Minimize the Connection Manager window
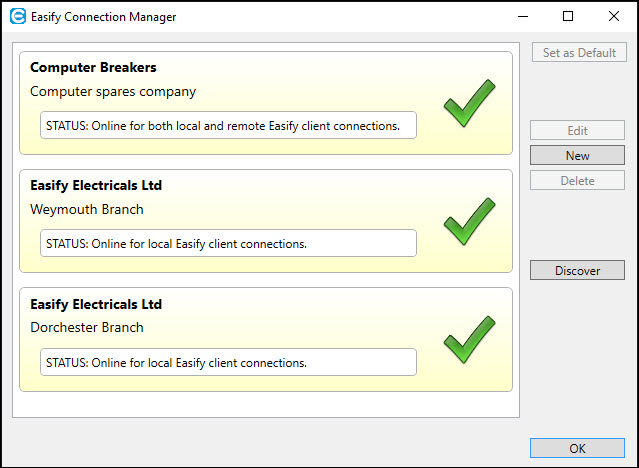The image size is (639, 468). (522, 16)
